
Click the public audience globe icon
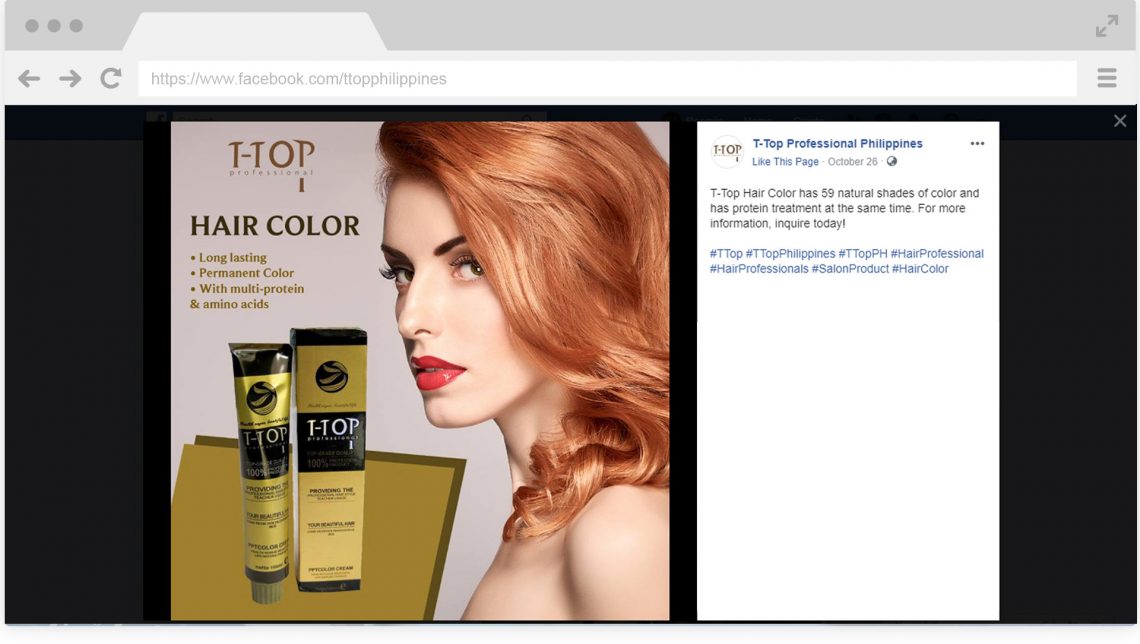(x=892, y=161)
